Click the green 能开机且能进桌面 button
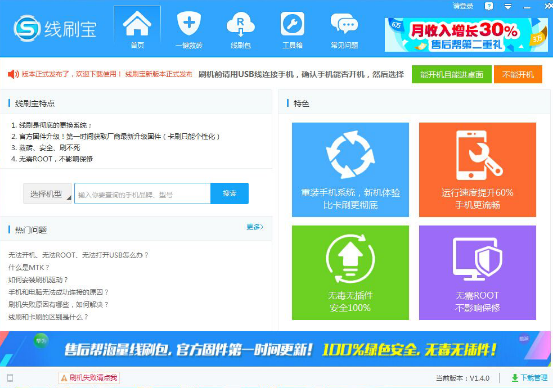Screen dimensions: 554x389 tap(452, 74)
